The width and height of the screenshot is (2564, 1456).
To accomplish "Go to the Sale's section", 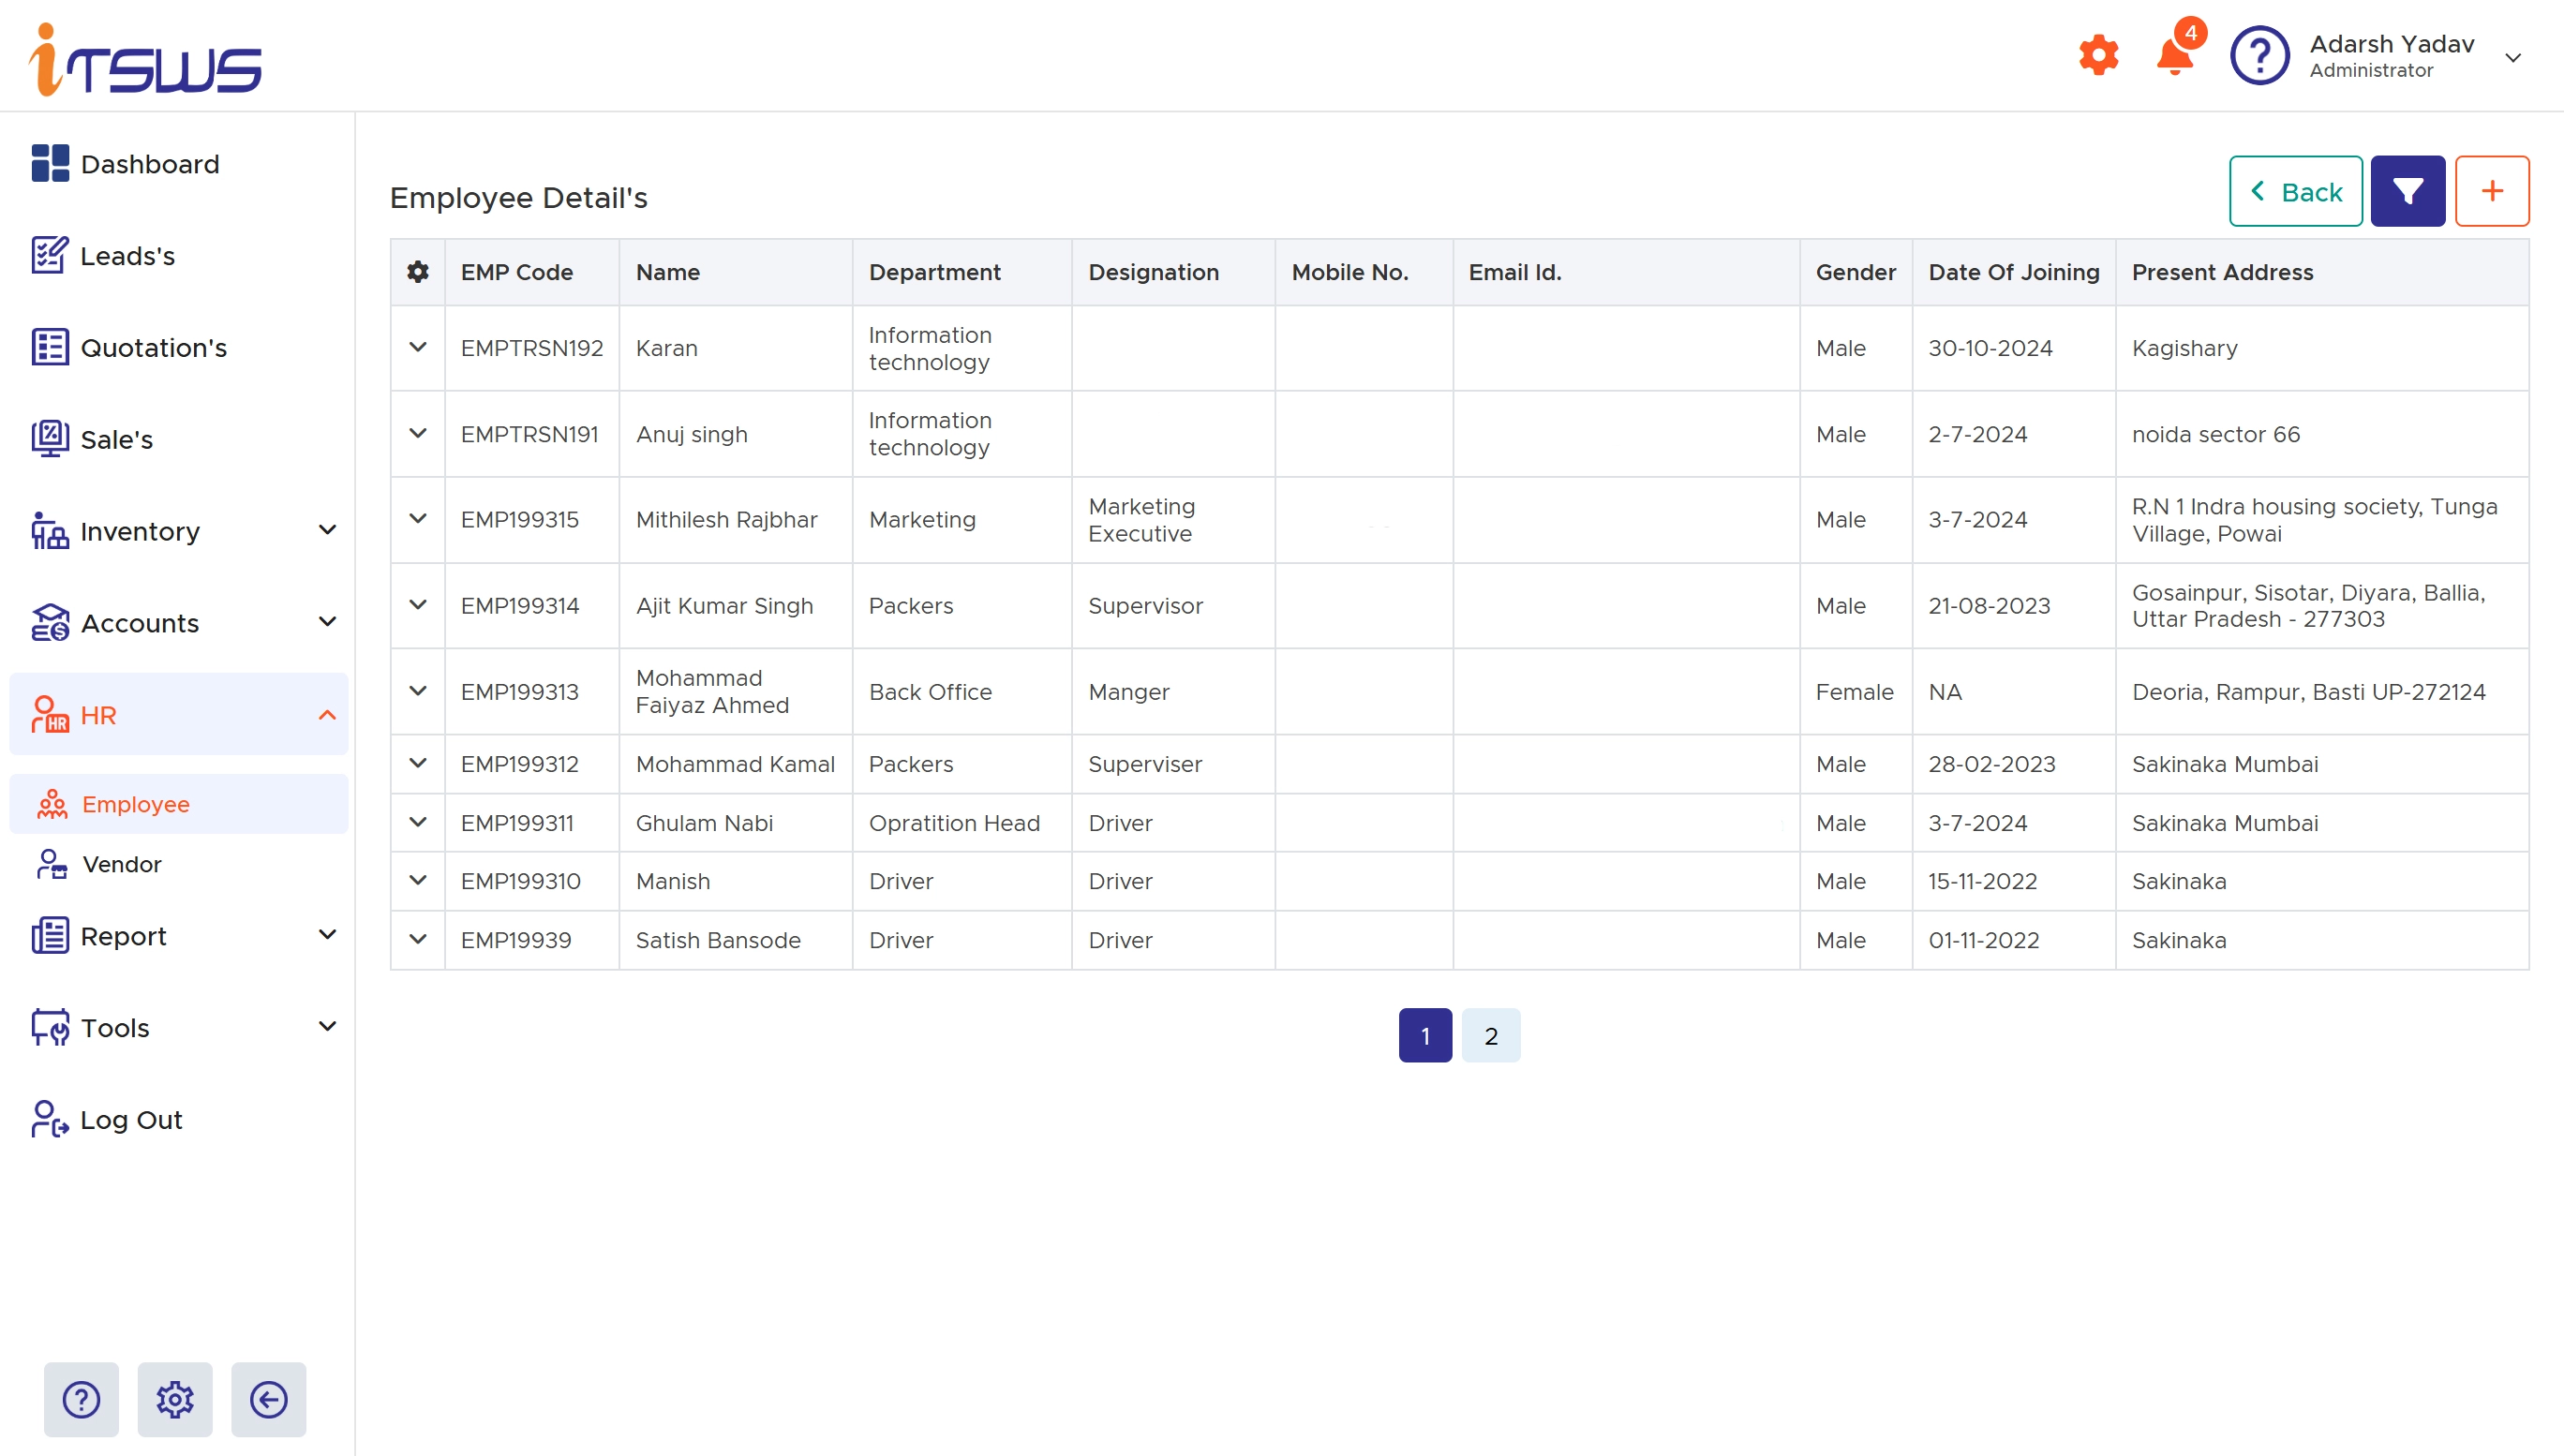I will point(117,439).
